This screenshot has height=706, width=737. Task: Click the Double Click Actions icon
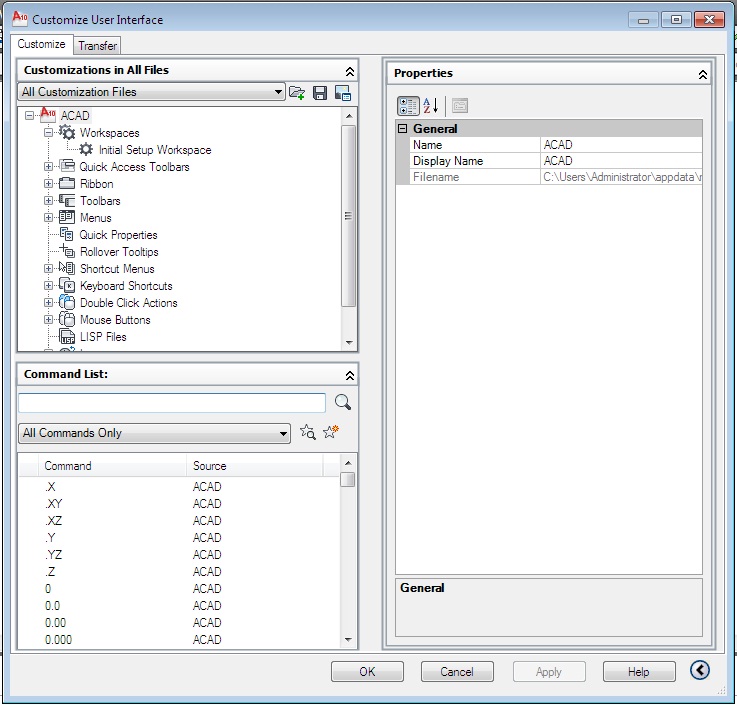click(x=67, y=302)
